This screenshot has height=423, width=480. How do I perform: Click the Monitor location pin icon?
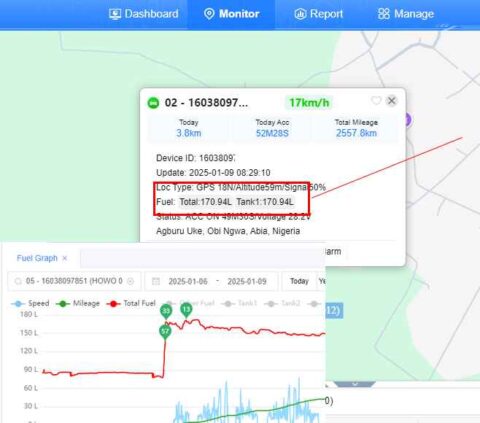[209, 14]
